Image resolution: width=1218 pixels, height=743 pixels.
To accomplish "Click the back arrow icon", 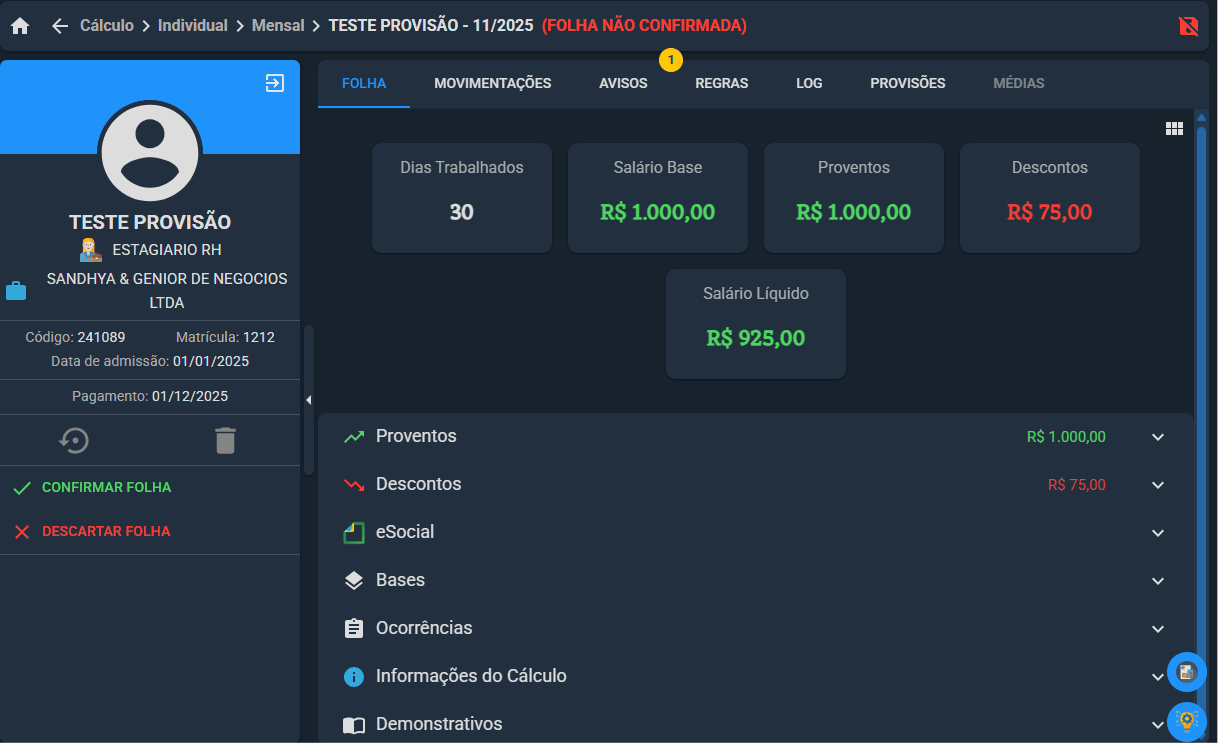I will point(60,26).
